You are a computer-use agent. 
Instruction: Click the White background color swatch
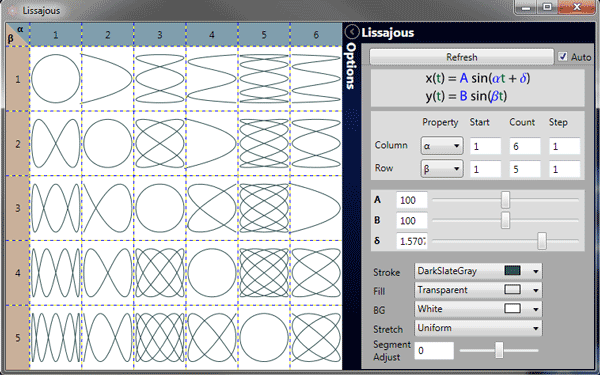513,308
